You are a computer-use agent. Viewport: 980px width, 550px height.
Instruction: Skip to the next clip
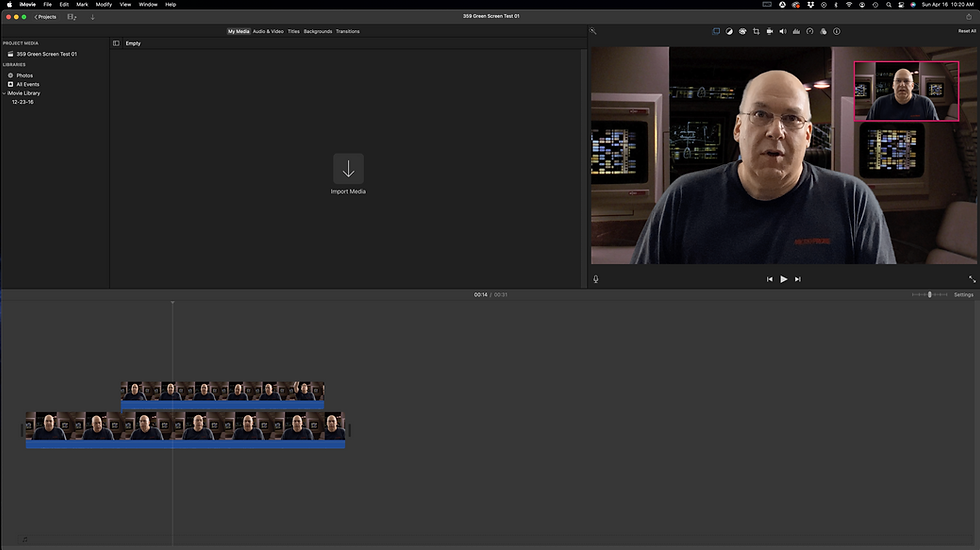(798, 279)
